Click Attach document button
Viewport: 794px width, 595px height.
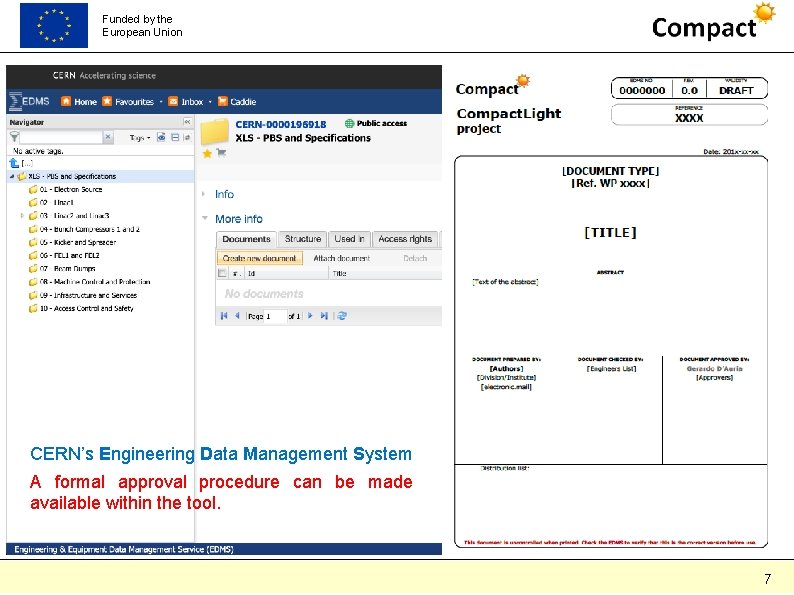[342, 258]
